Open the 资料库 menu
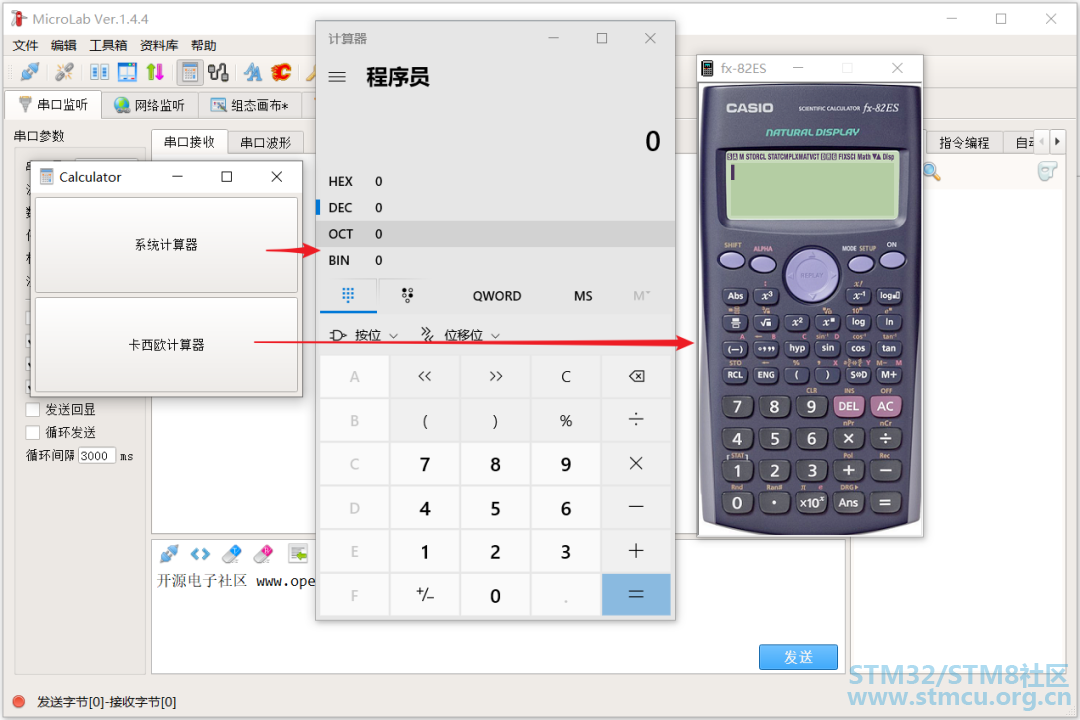This screenshot has width=1080, height=720. pyautogui.click(x=158, y=45)
